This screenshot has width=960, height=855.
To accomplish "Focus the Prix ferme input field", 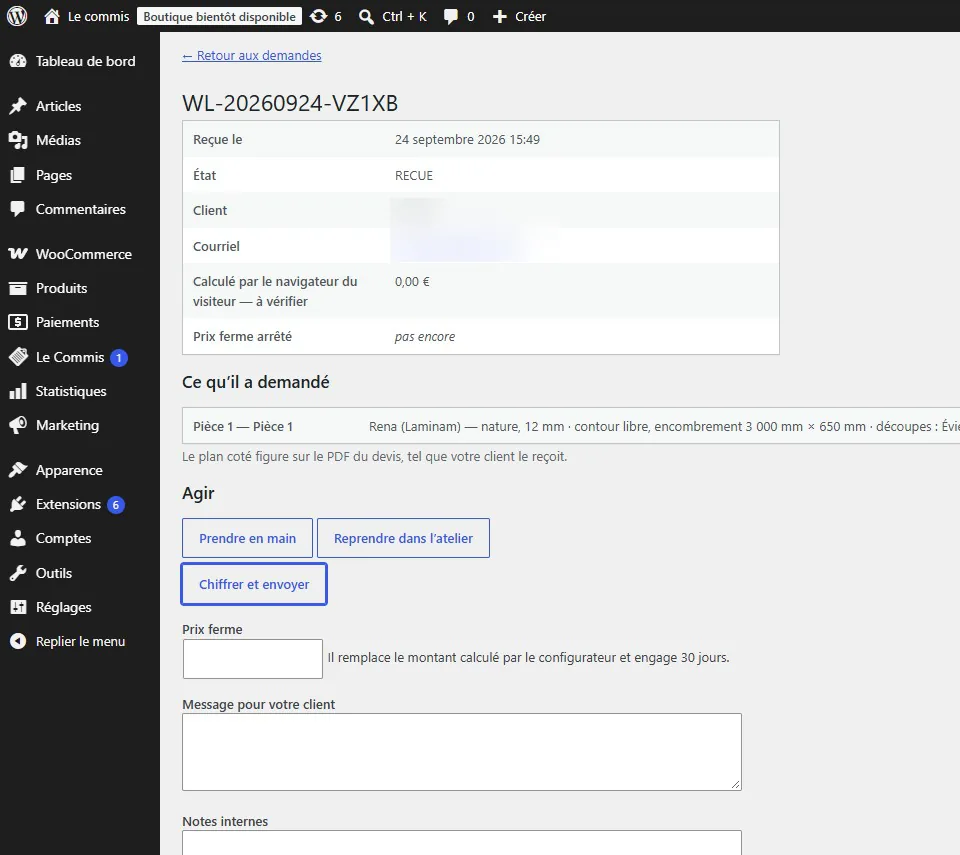I will [x=252, y=659].
